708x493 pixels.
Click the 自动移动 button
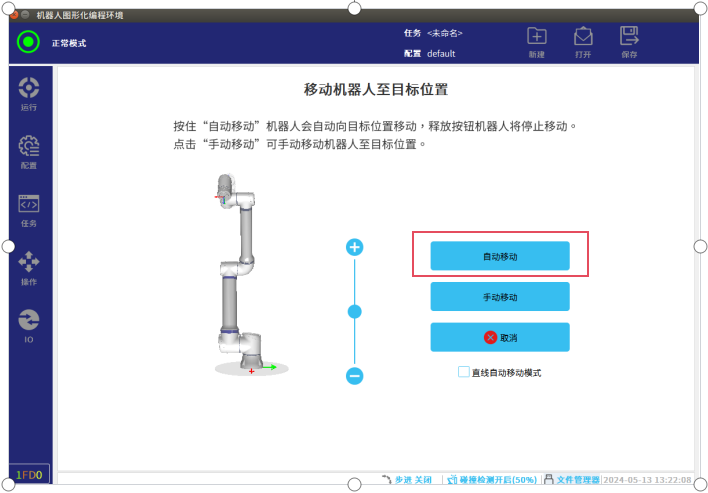500,256
